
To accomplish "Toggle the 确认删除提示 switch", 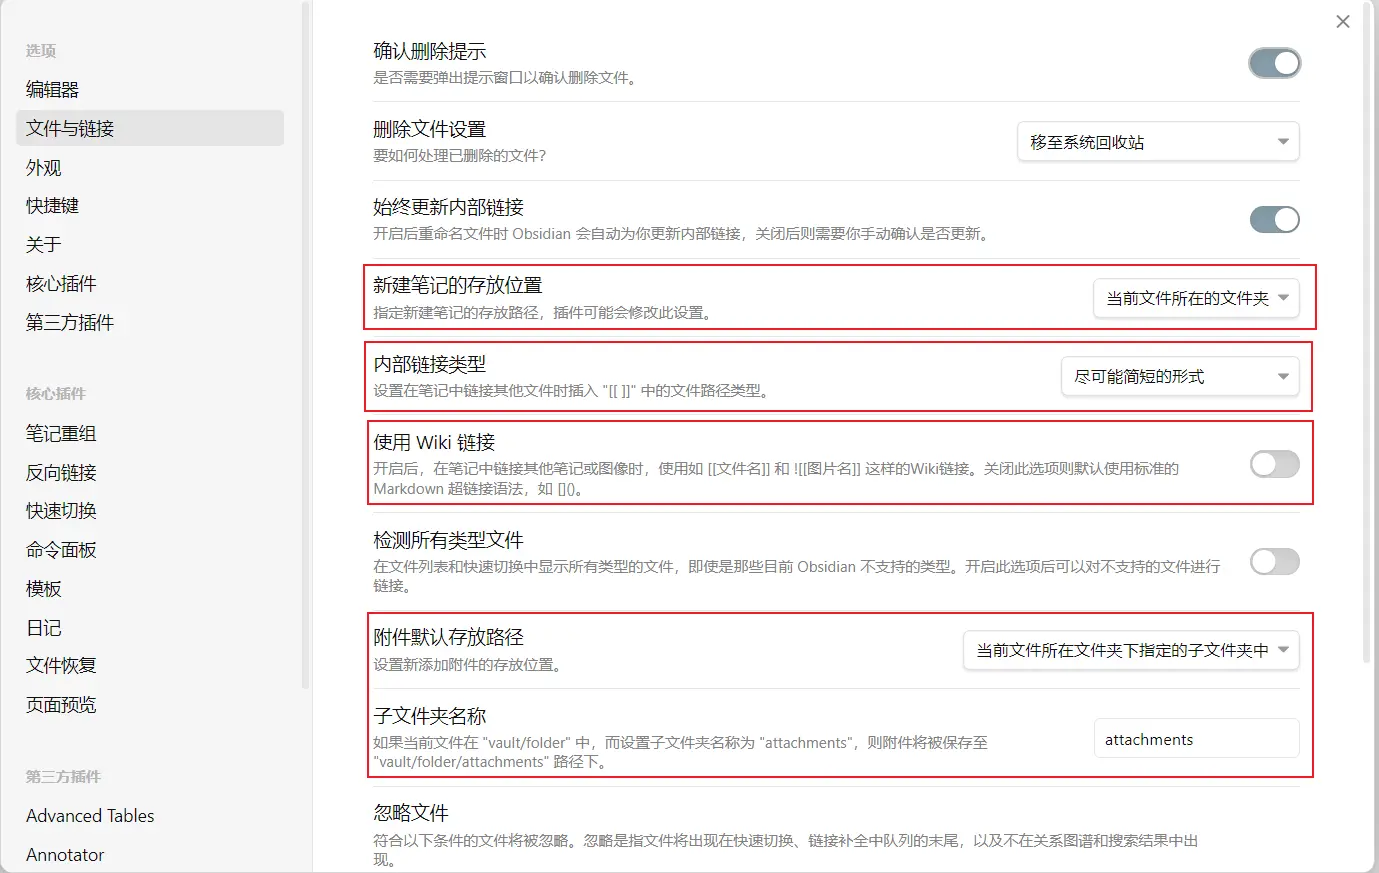I will click(x=1274, y=64).
